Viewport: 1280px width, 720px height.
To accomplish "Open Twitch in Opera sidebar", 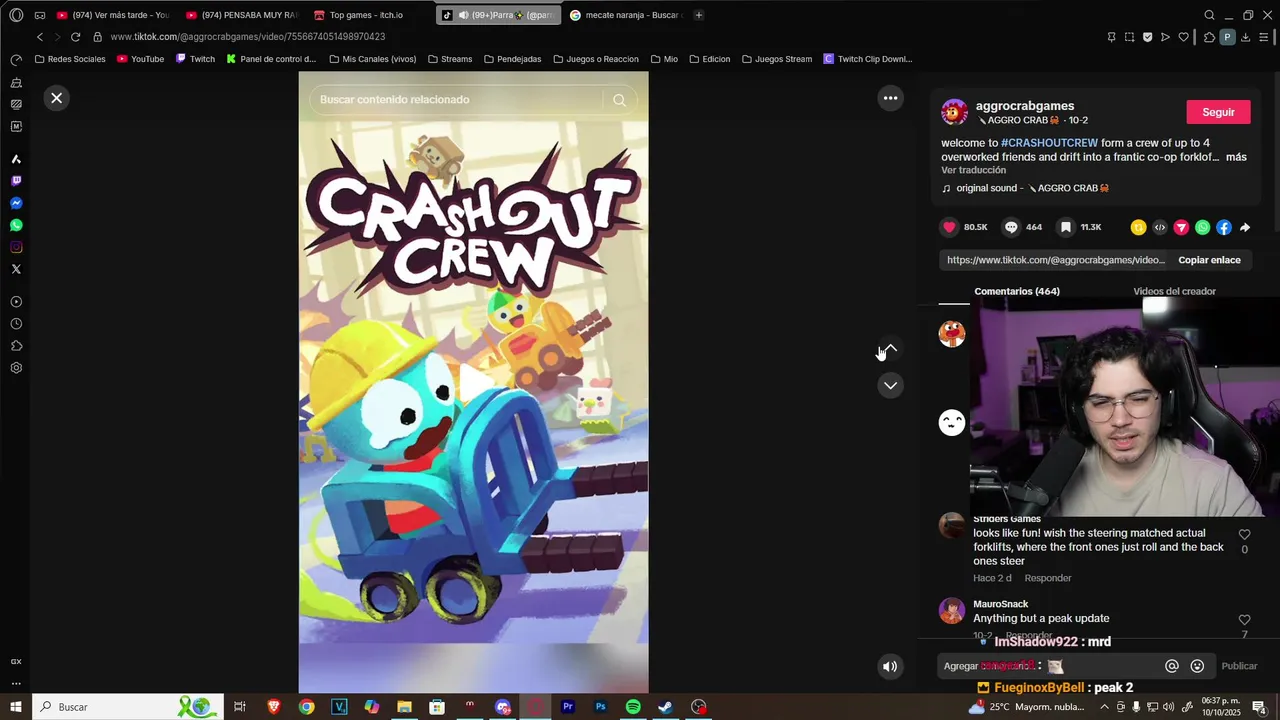I will (x=16, y=181).
